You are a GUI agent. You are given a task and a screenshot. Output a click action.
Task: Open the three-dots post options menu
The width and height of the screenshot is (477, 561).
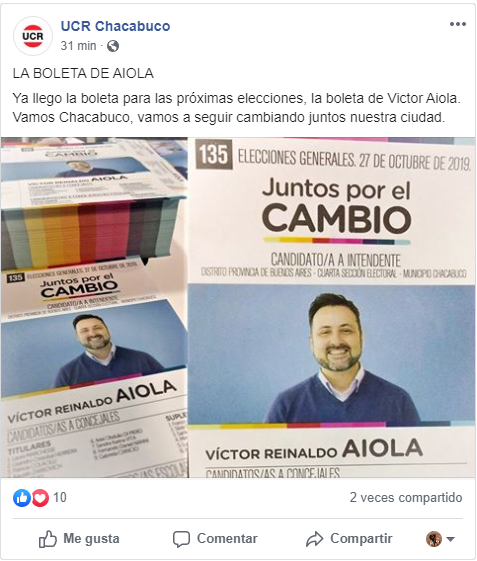[x=458, y=24]
